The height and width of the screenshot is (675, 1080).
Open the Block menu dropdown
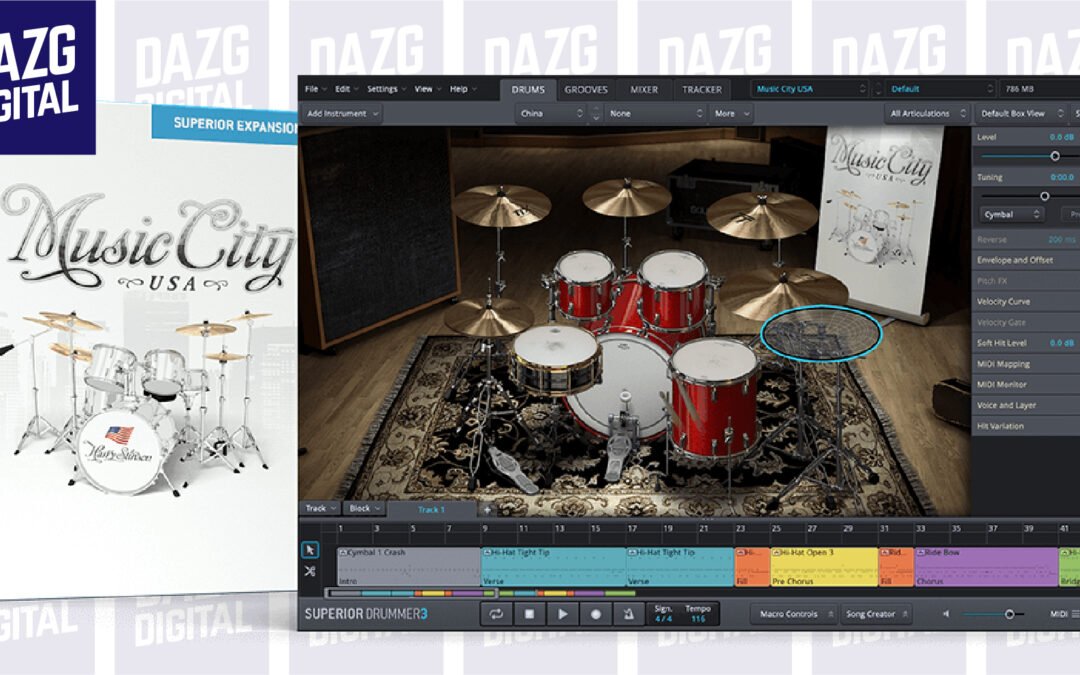point(364,508)
